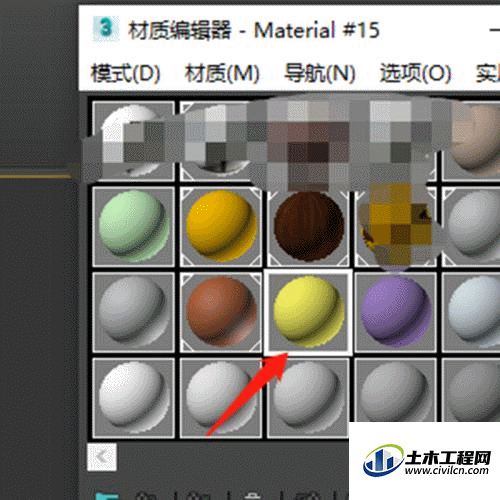The image size is (500, 500).
Task: Select the brightest white sphere in the bottom row
Action: coord(133,398)
